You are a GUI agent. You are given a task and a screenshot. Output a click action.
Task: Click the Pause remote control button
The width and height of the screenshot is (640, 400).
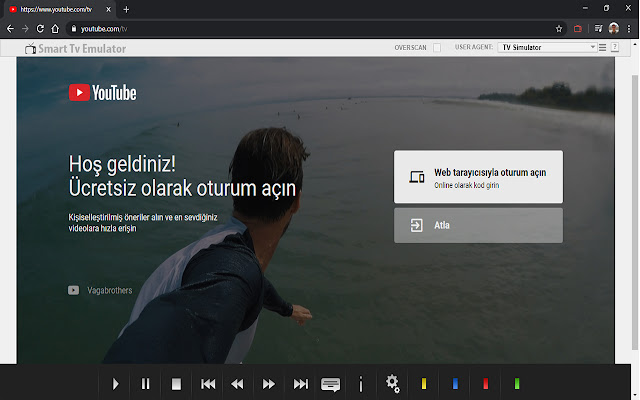[x=145, y=384]
